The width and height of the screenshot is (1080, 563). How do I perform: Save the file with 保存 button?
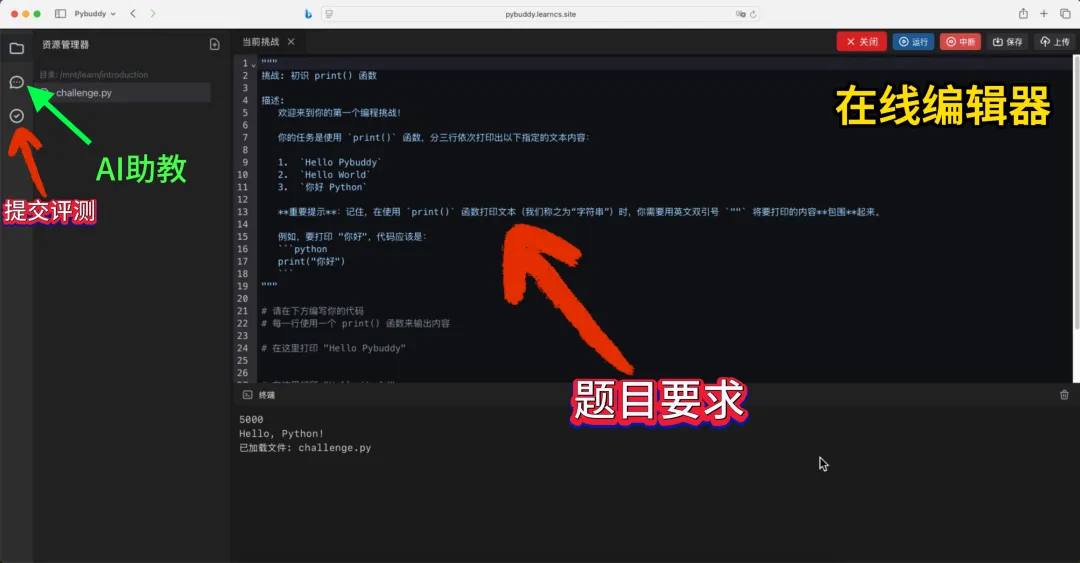(x=1007, y=42)
